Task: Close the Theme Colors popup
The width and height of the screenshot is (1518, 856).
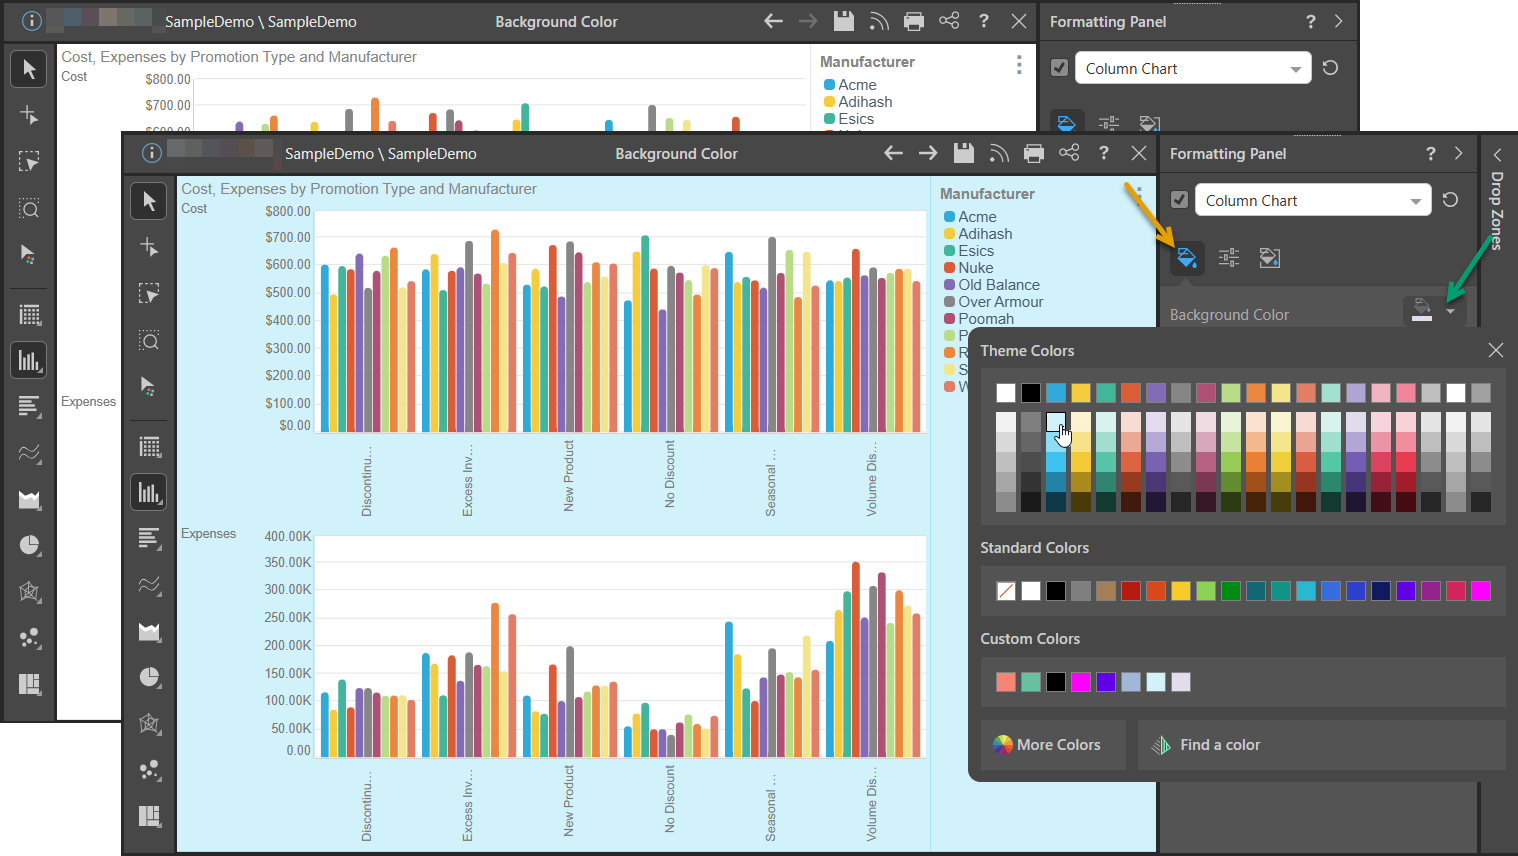Action: [1495, 350]
